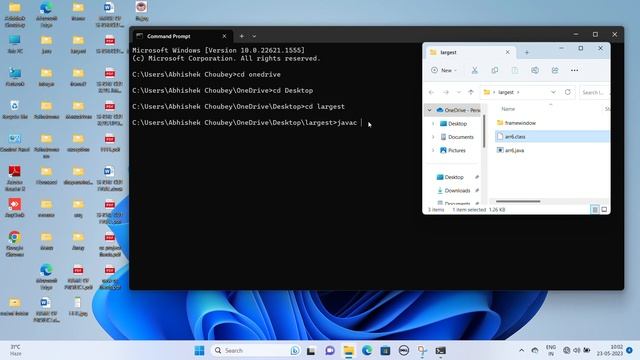Click the javac command line in Command Prompt
The height and width of the screenshot is (360, 640).
coord(247,122)
